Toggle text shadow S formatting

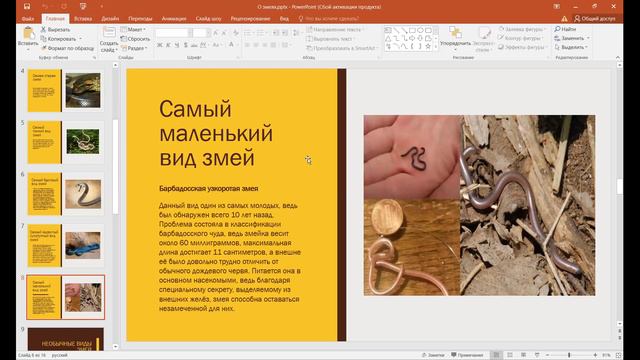[x=185, y=45]
